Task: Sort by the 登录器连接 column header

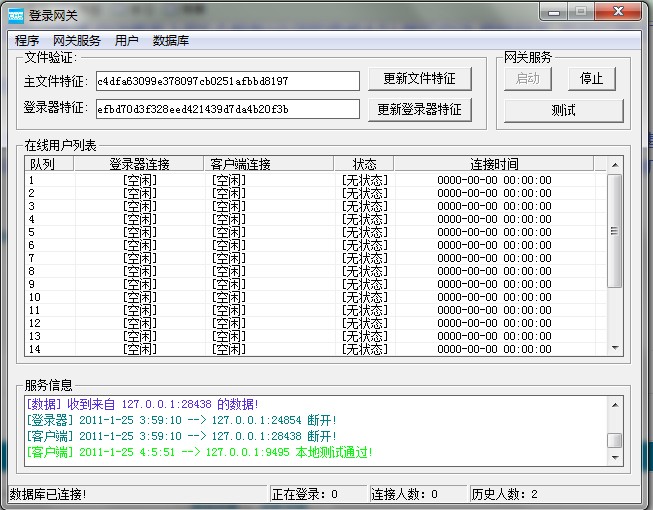Action: pyautogui.click(x=140, y=164)
